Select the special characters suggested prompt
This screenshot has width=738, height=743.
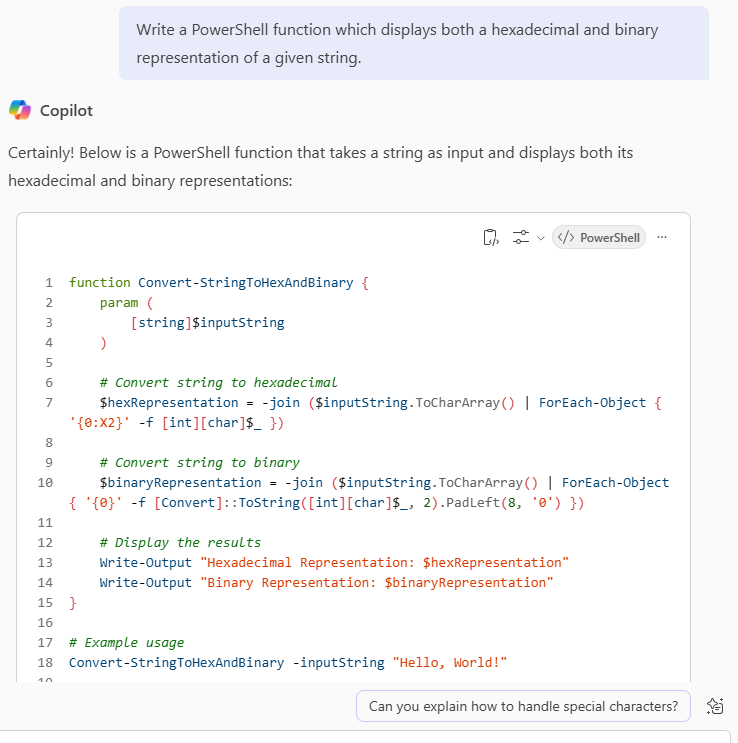[523, 706]
